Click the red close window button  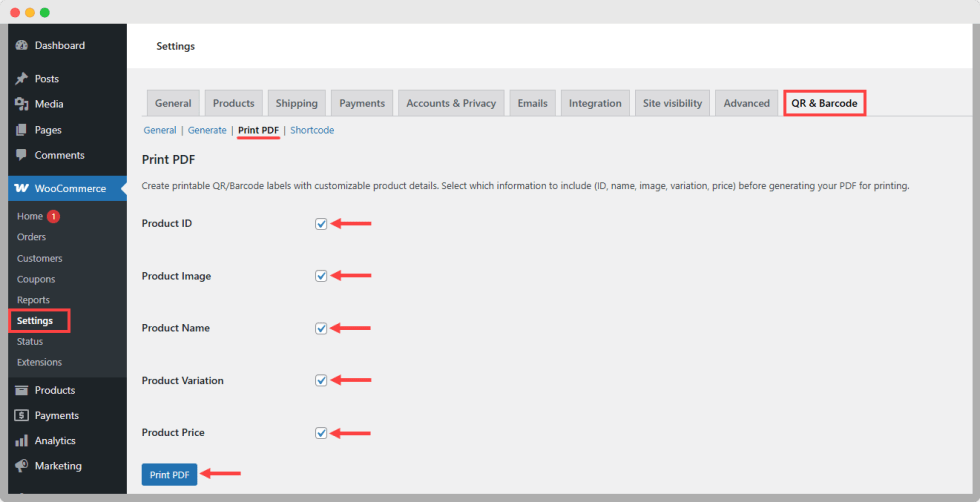click(x=15, y=13)
